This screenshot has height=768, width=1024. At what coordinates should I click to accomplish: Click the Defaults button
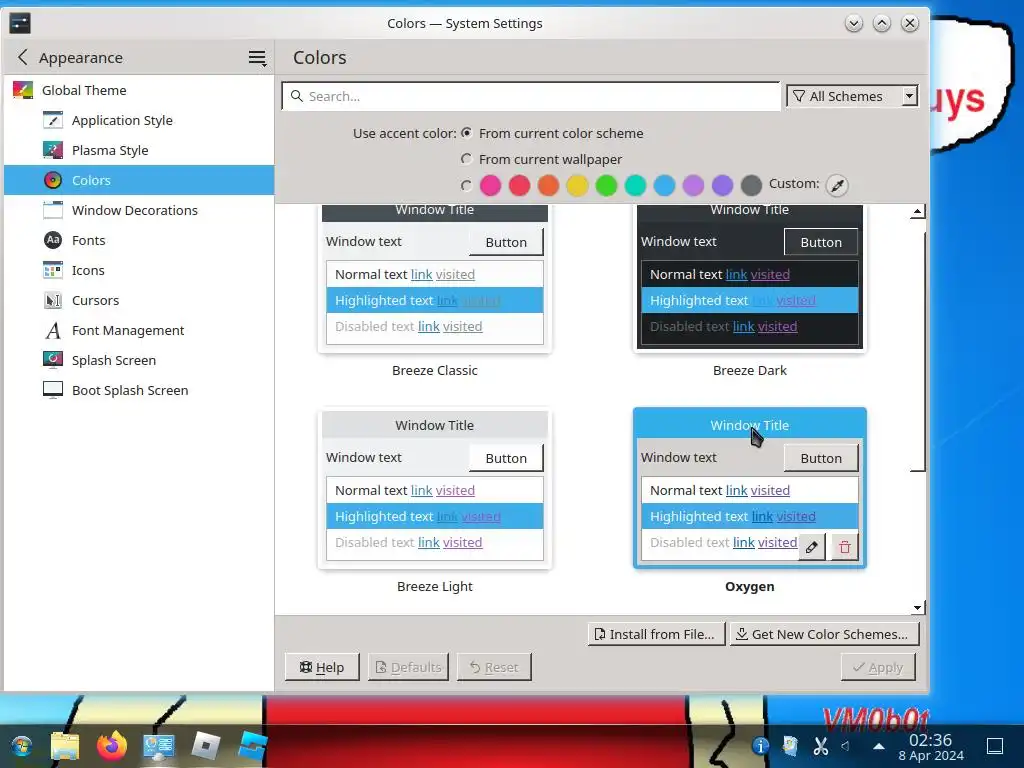[x=408, y=667]
